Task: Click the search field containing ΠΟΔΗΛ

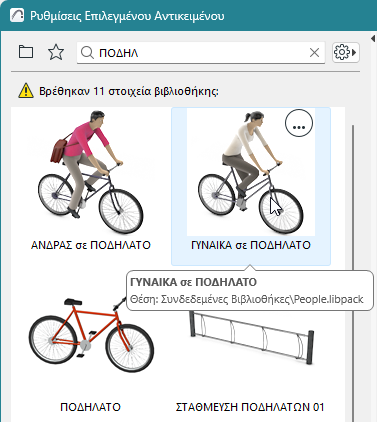Action: click(x=201, y=53)
